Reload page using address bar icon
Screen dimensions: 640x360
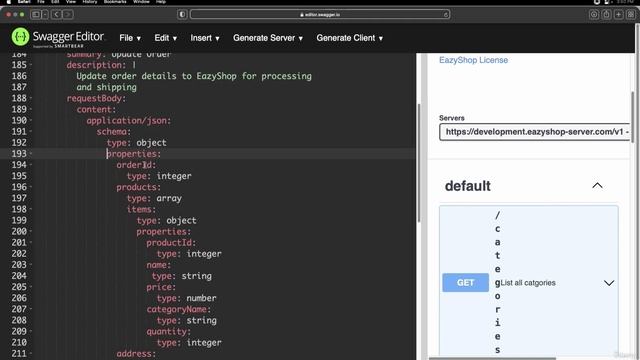tap(445, 15)
